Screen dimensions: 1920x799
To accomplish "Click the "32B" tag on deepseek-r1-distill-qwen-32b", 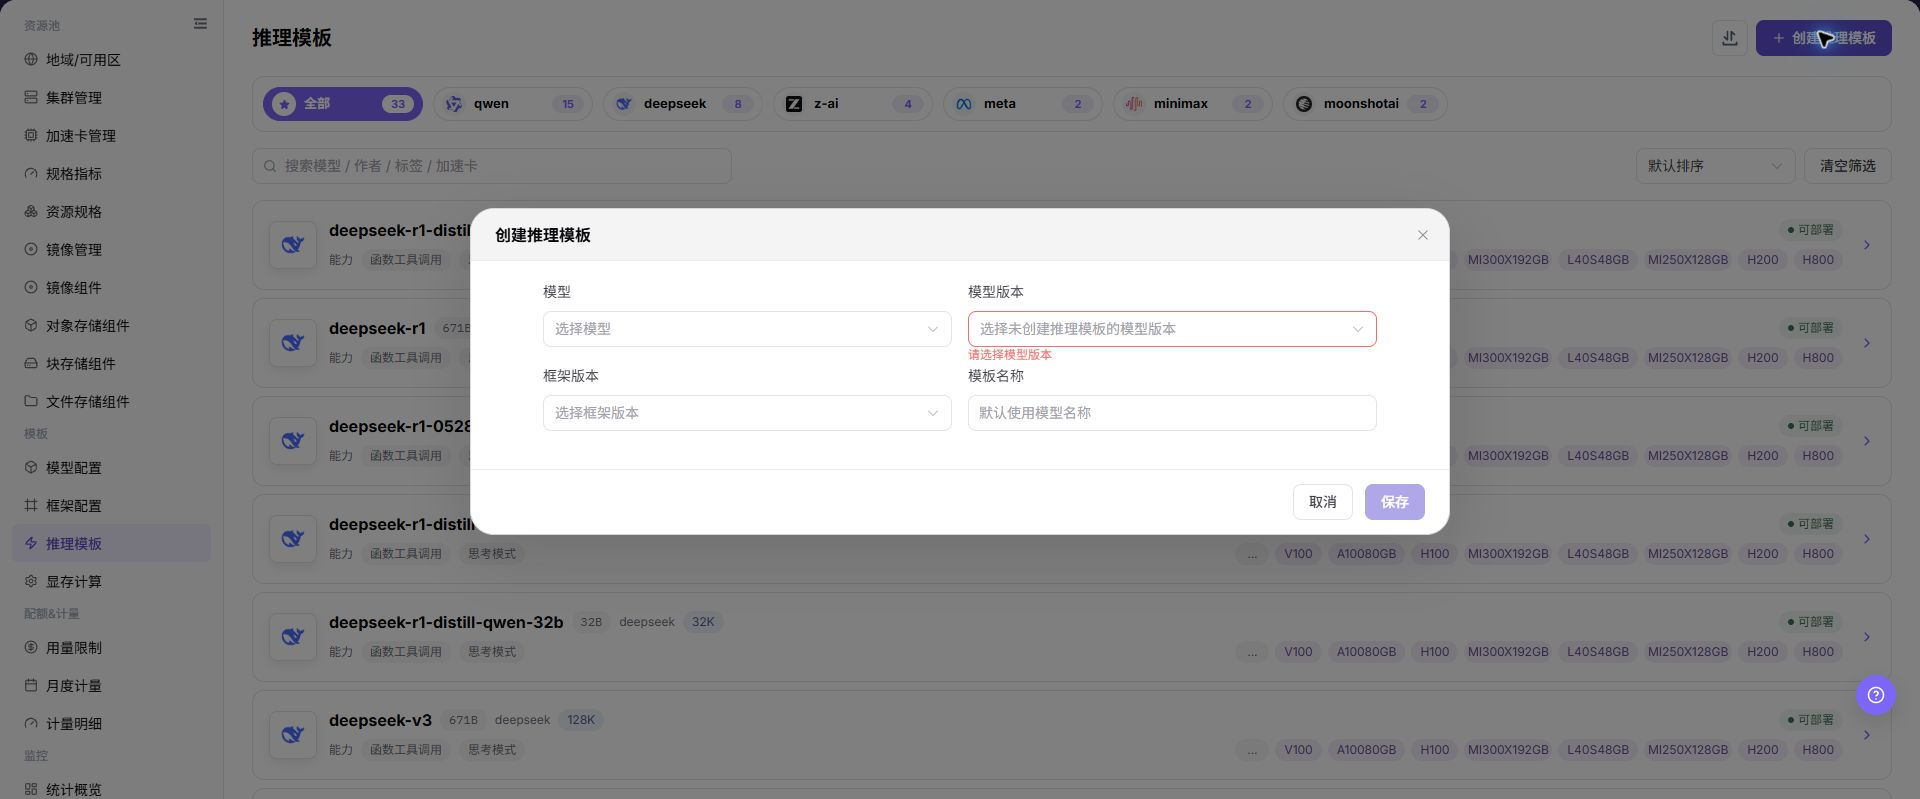I will click(x=591, y=622).
